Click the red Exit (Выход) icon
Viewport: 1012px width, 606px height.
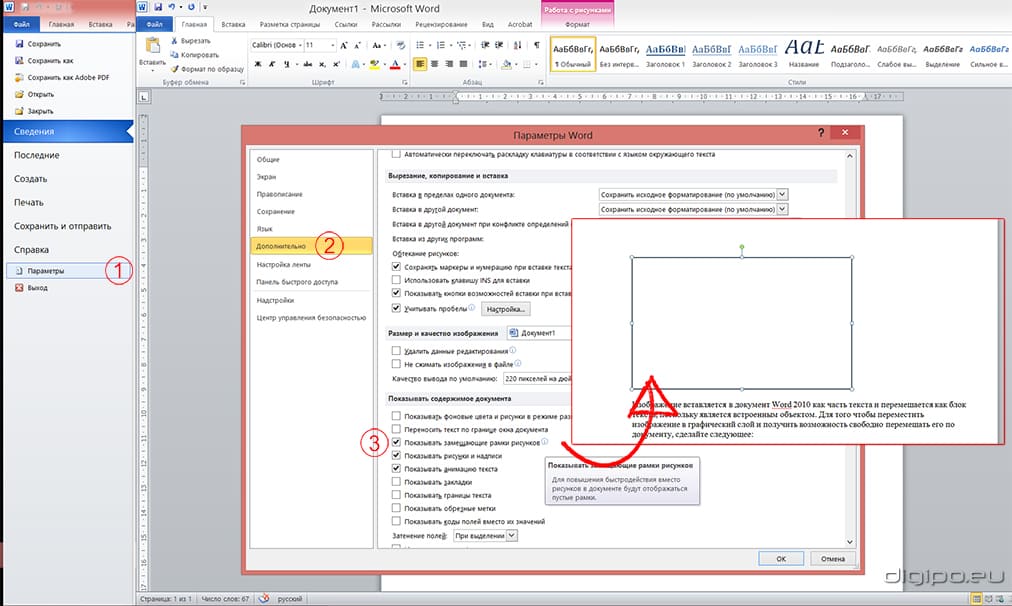point(19,288)
